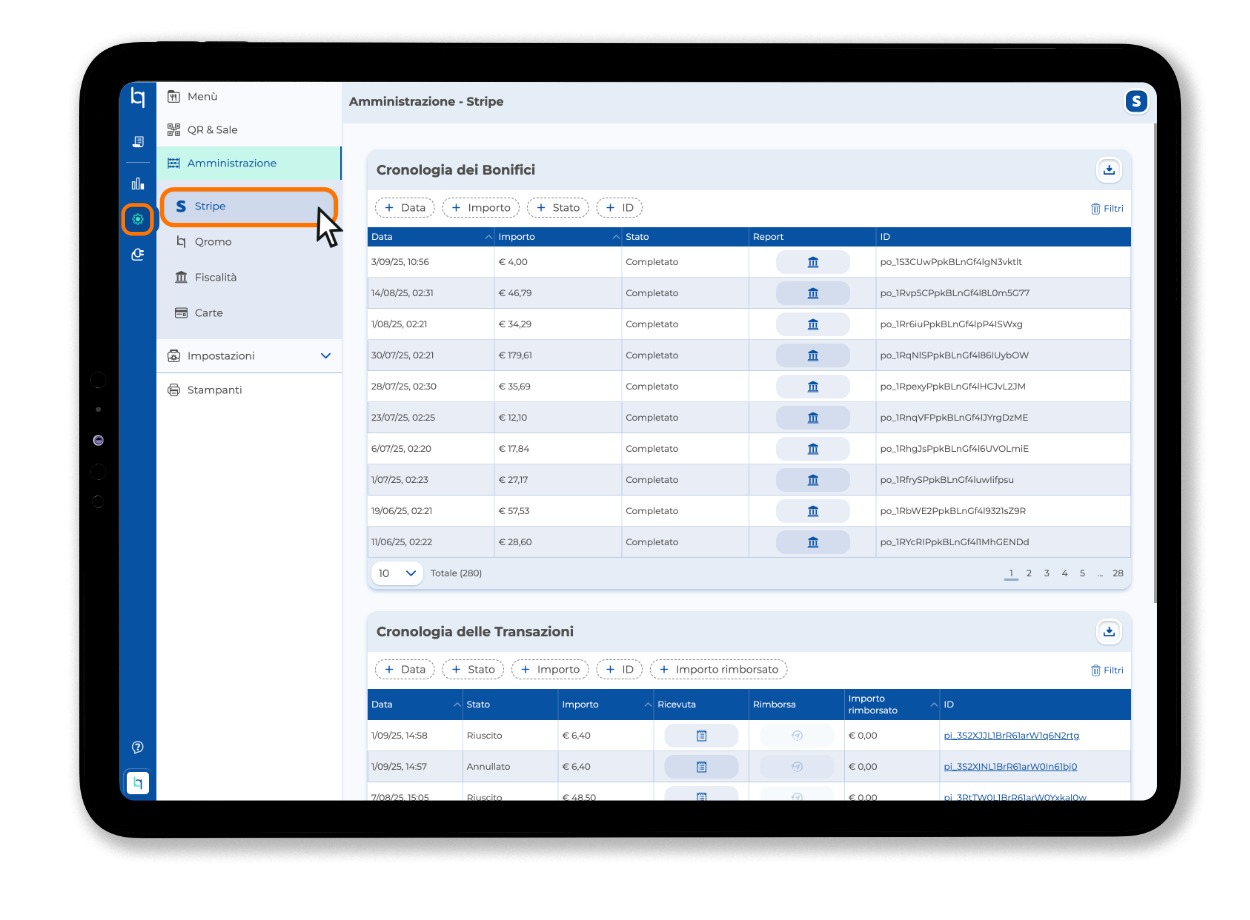The image size is (1250, 920).
Task: Expand the Impostazioni section chevron
Action: 325,356
